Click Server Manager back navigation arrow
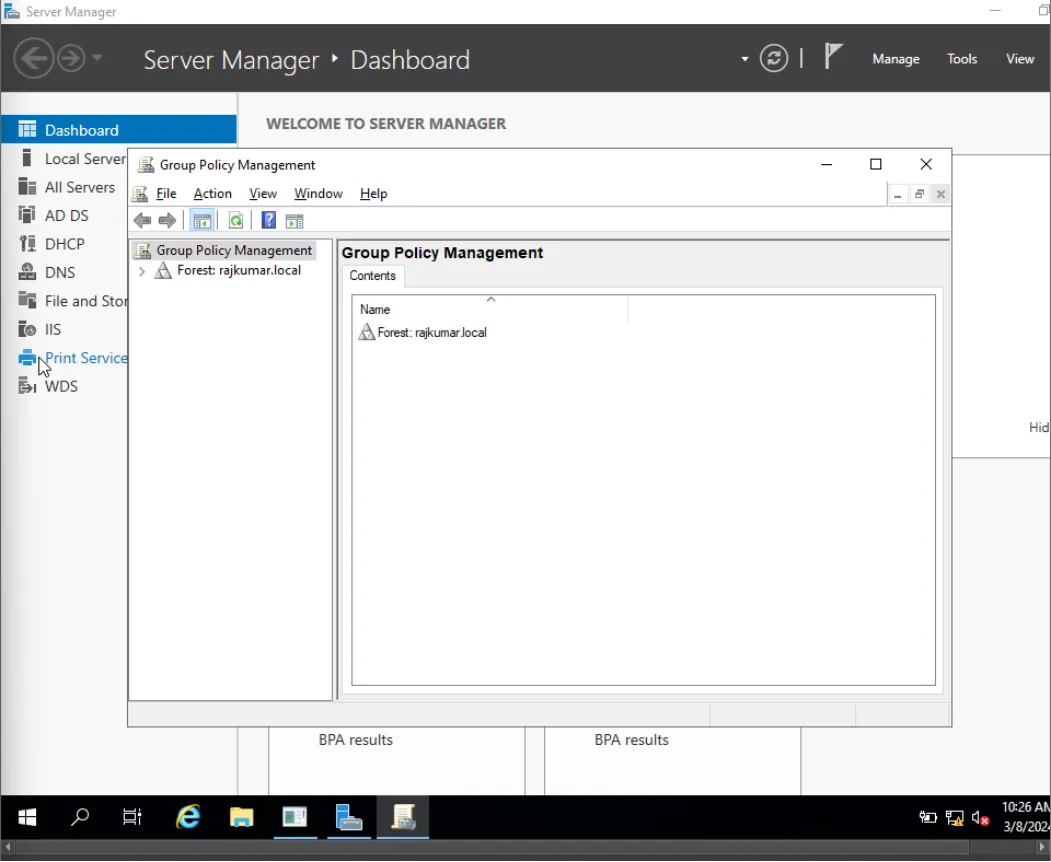 [34, 58]
